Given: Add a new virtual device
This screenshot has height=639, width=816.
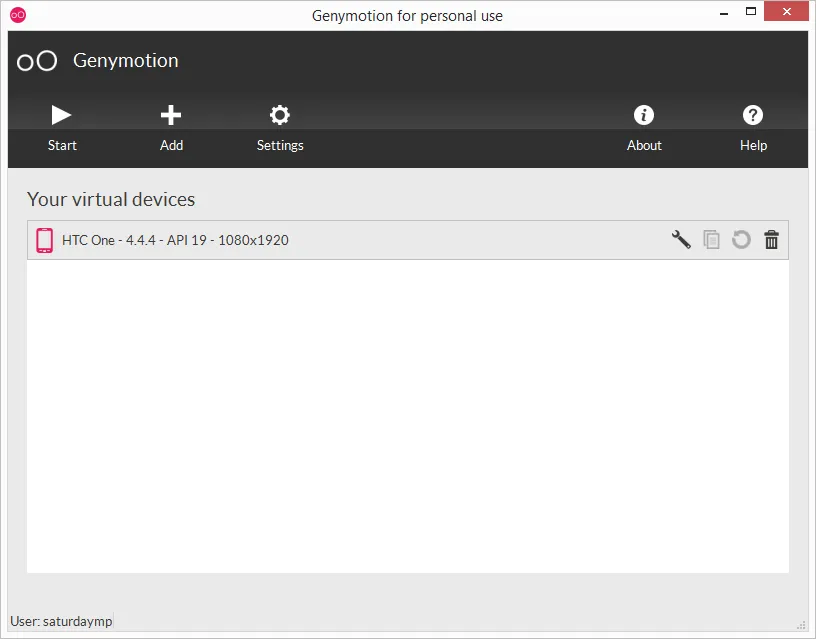Looking at the screenshot, I should point(171,128).
